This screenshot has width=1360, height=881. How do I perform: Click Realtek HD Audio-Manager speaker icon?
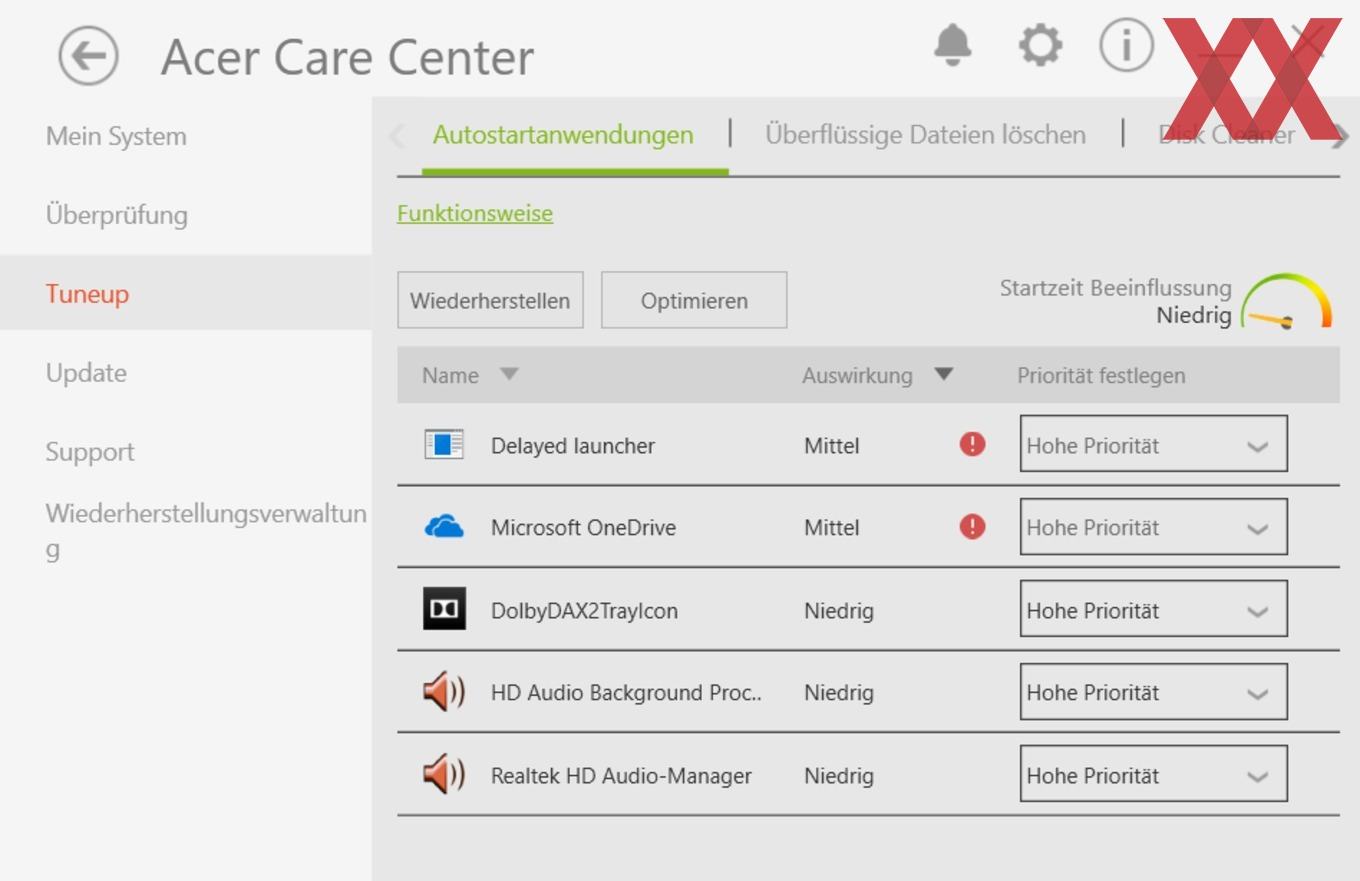(444, 775)
